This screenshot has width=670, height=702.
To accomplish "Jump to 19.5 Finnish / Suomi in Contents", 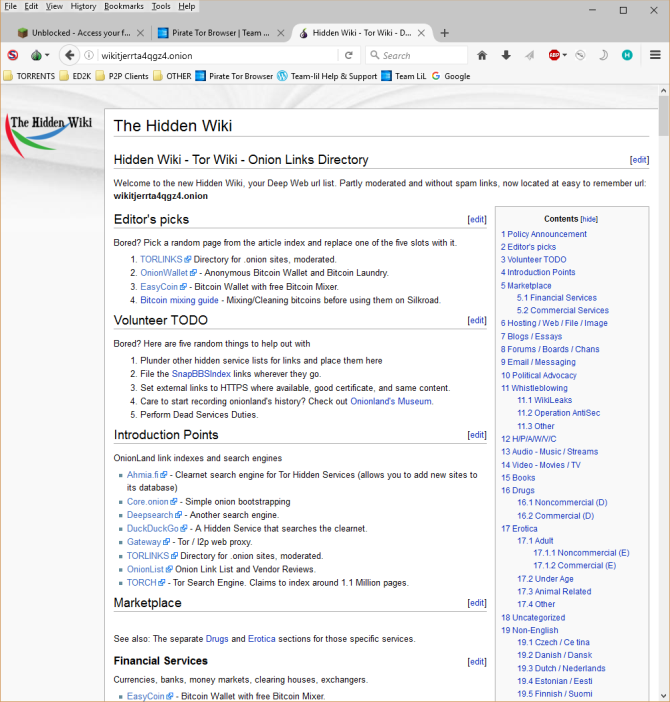I will [555, 694].
